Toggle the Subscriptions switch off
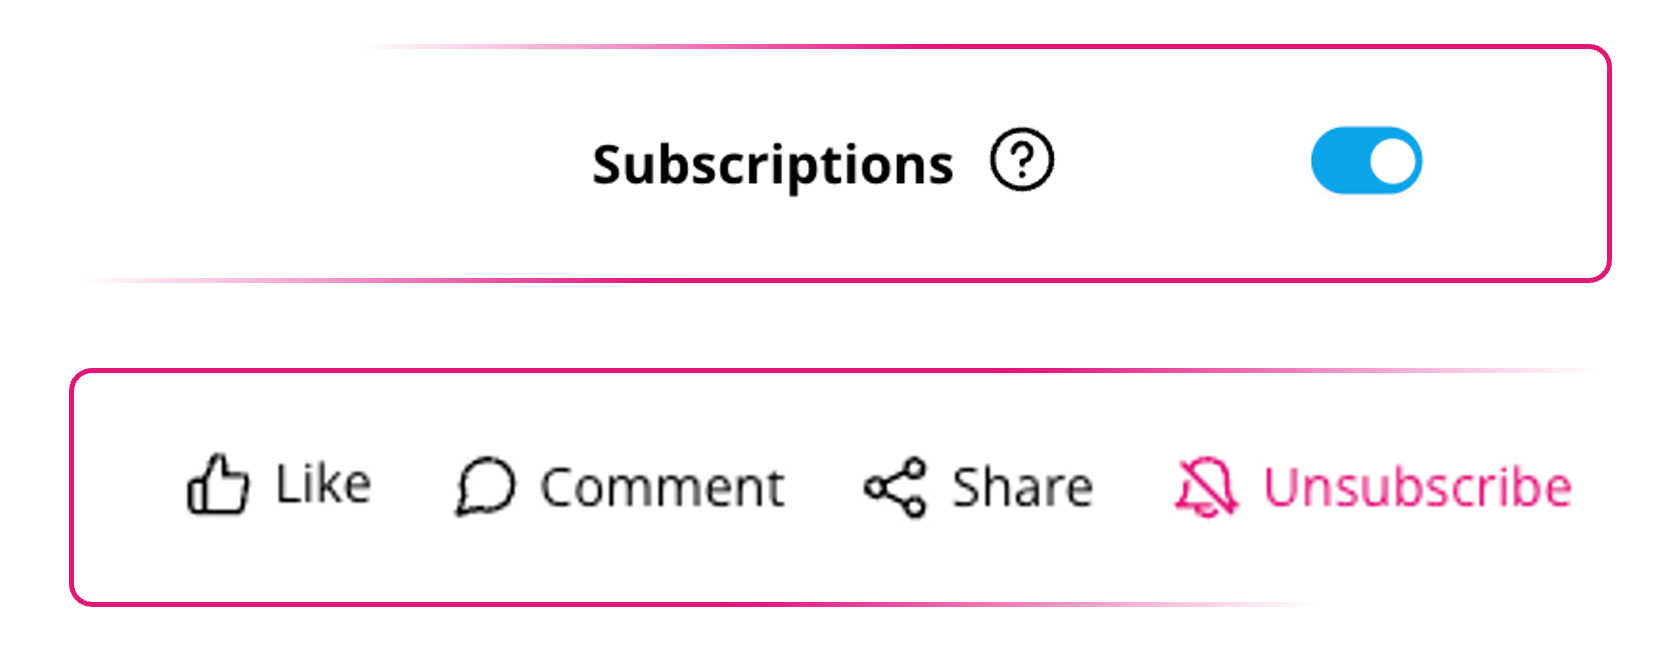This screenshot has width=1654, height=648. coord(1366,160)
